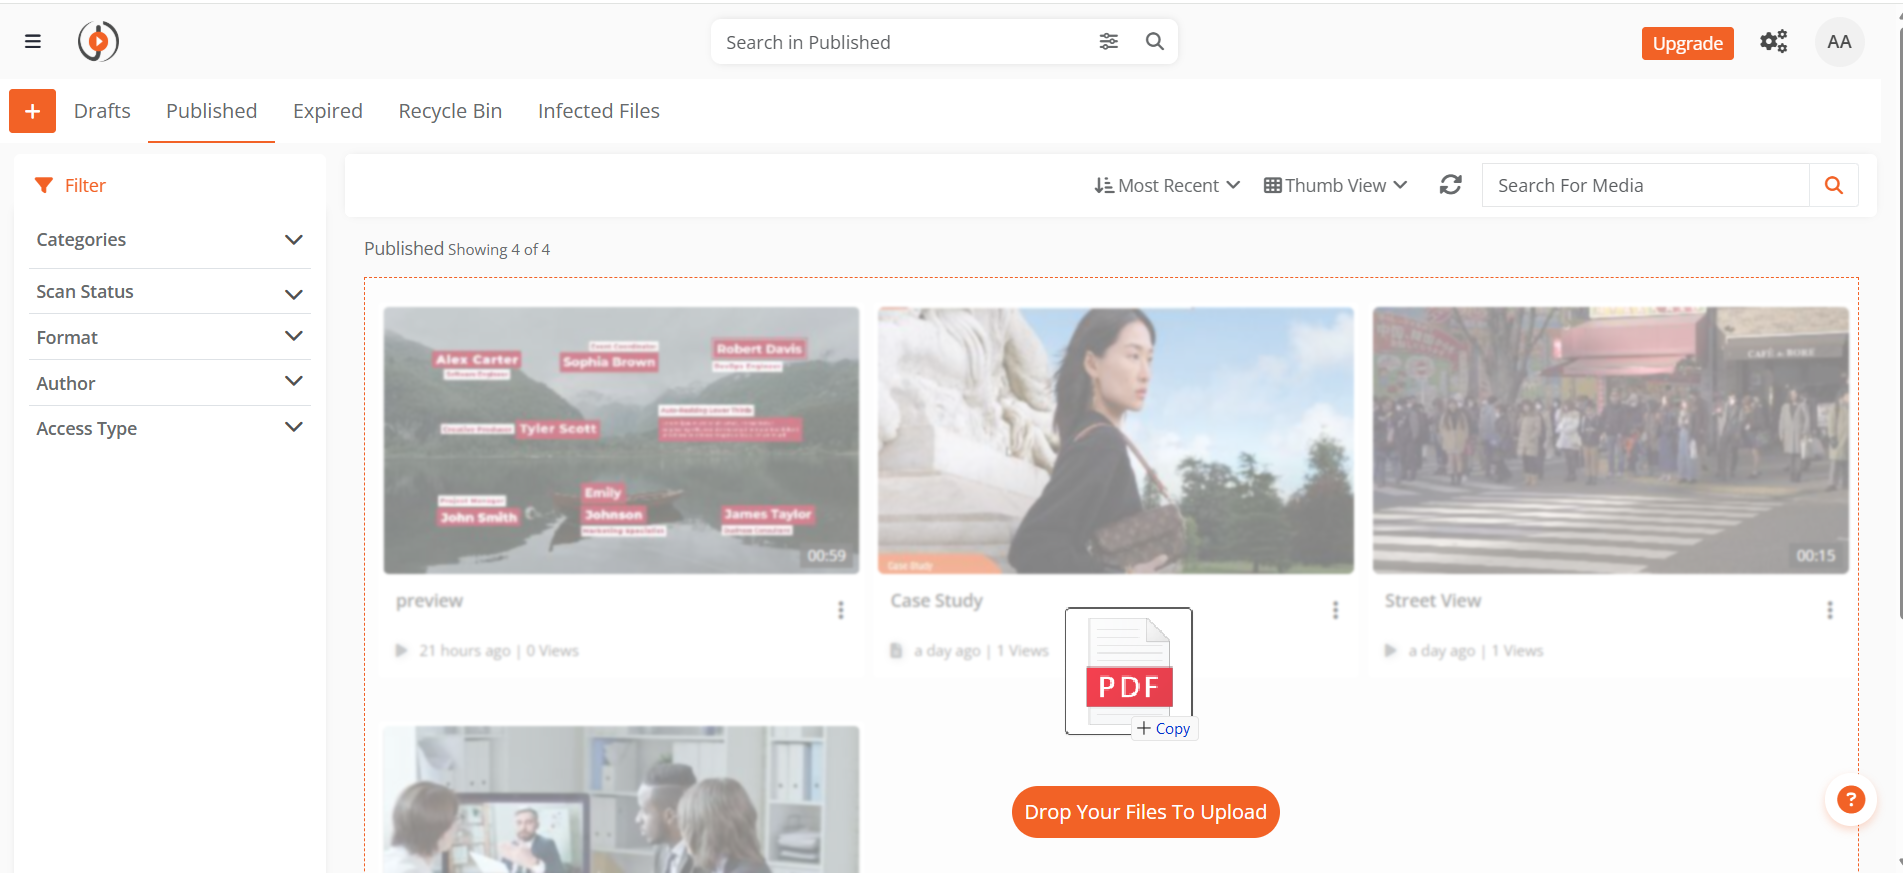This screenshot has height=873, width=1903.
Task: Click the orange plus add media button
Action: pyautogui.click(x=32, y=111)
